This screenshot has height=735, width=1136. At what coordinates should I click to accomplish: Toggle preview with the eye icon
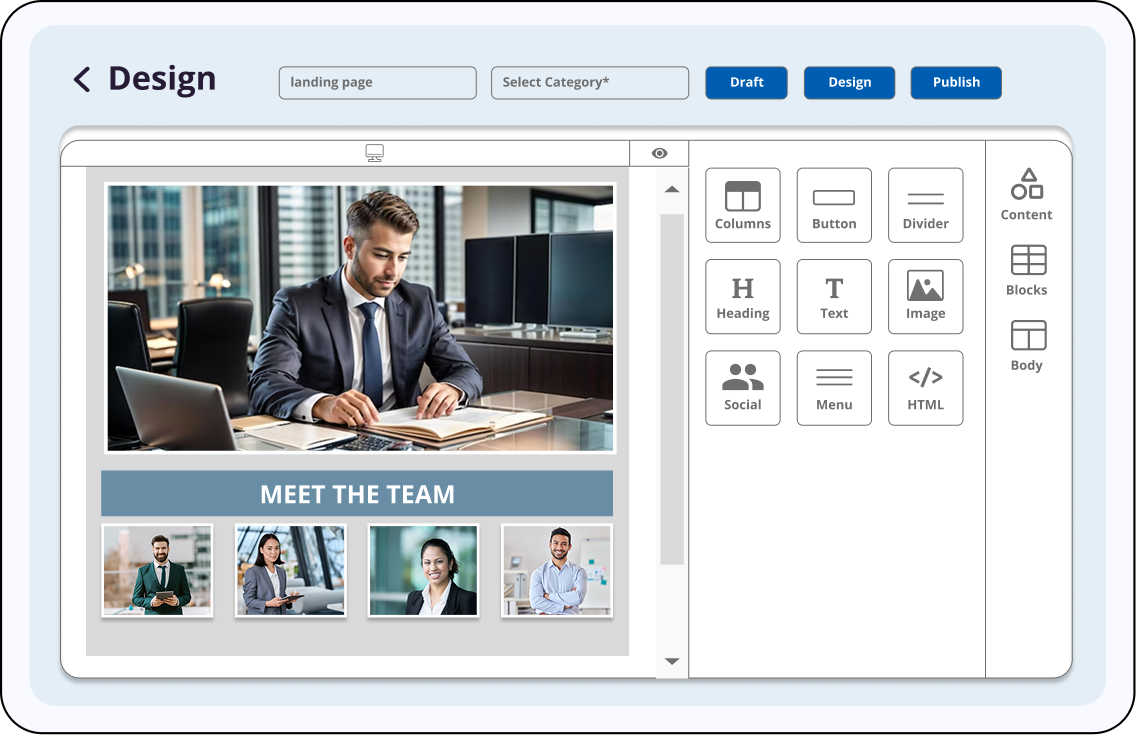click(x=659, y=153)
